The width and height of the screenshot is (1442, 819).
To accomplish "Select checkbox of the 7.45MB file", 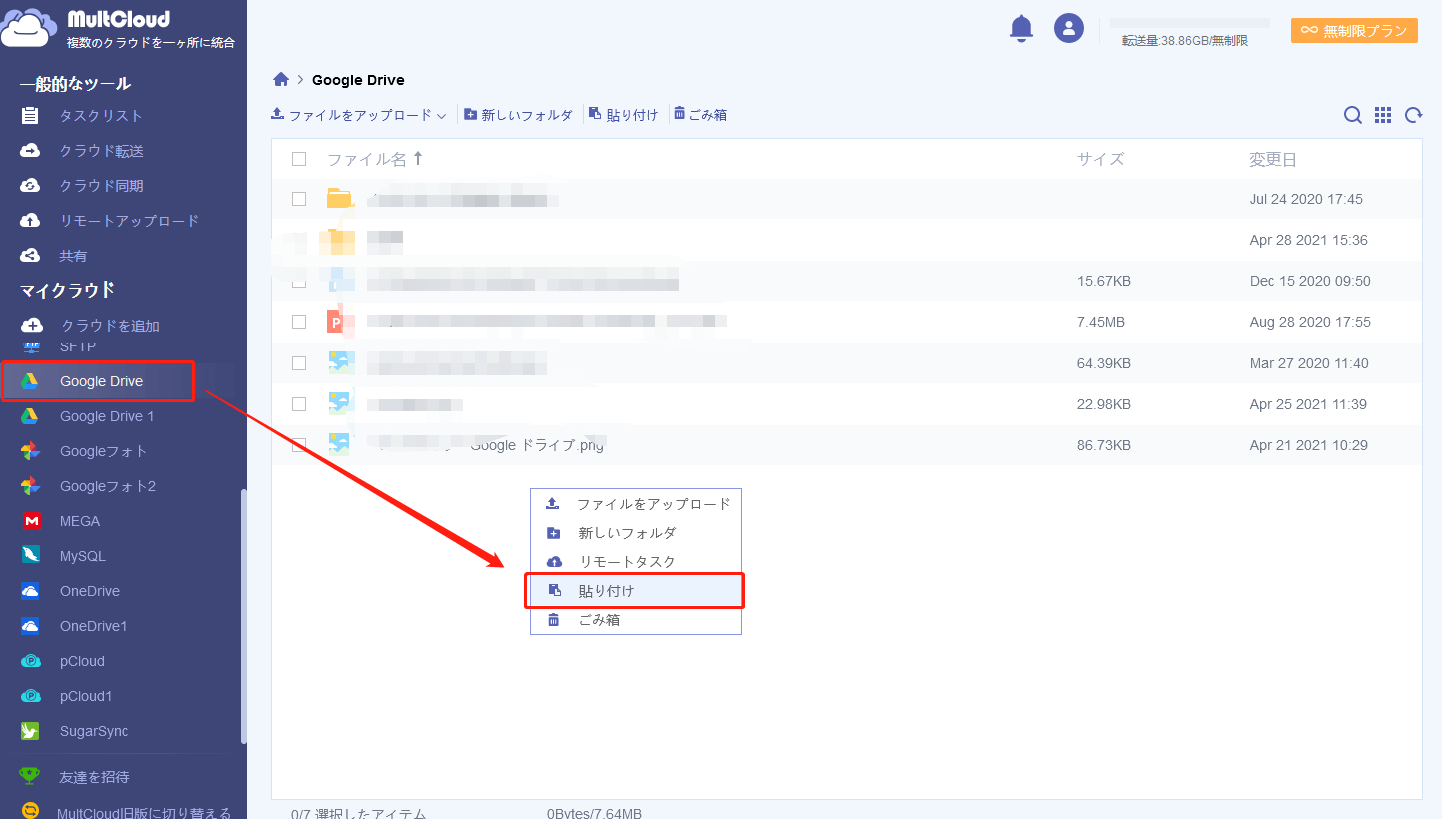I will click(299, 322).
